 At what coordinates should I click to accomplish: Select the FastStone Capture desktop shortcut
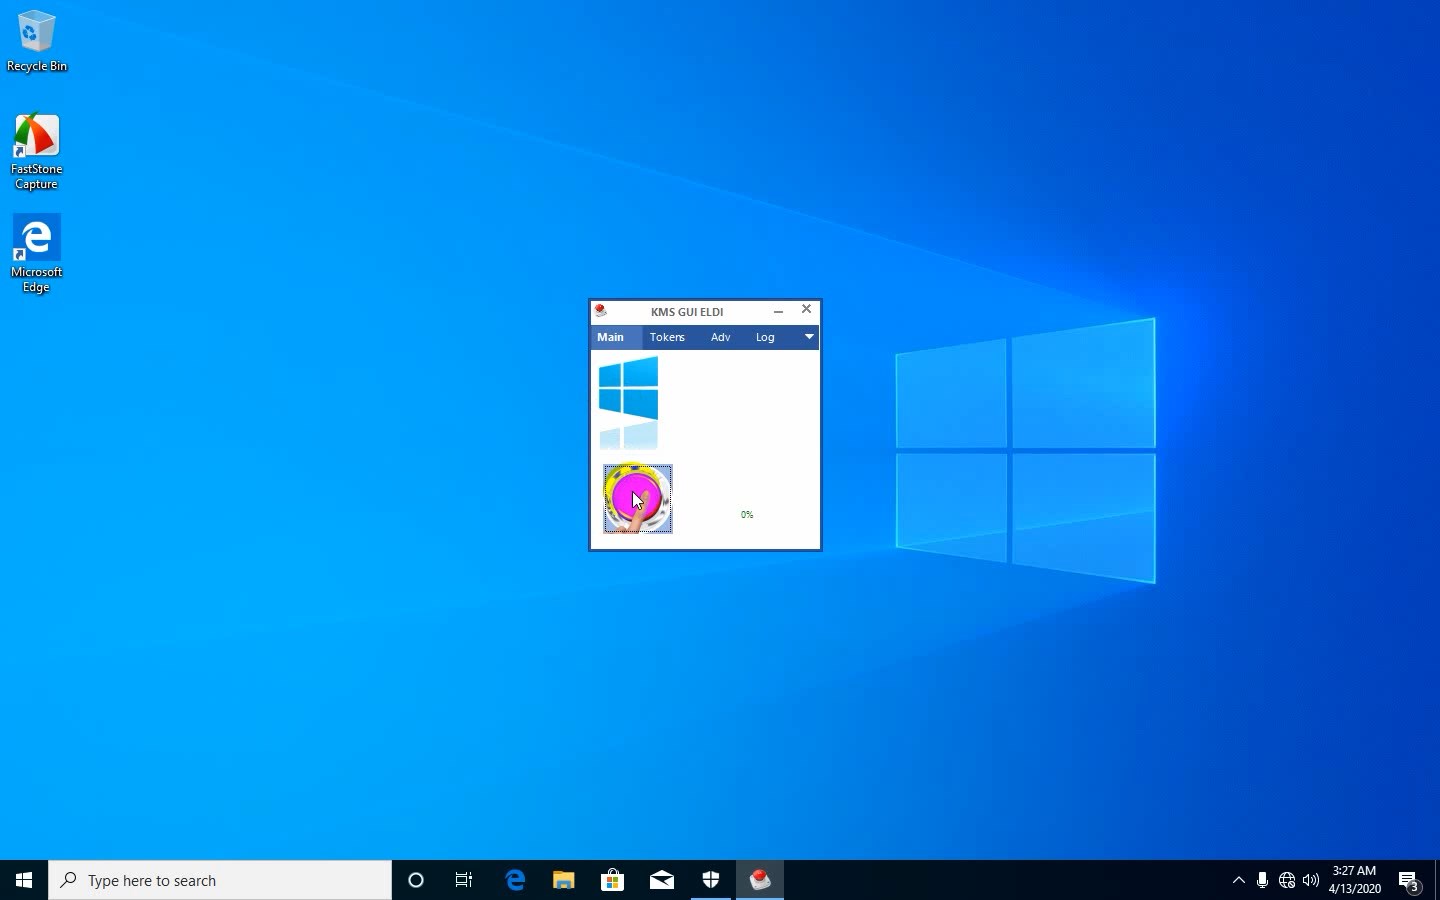(x=37, y=152)
